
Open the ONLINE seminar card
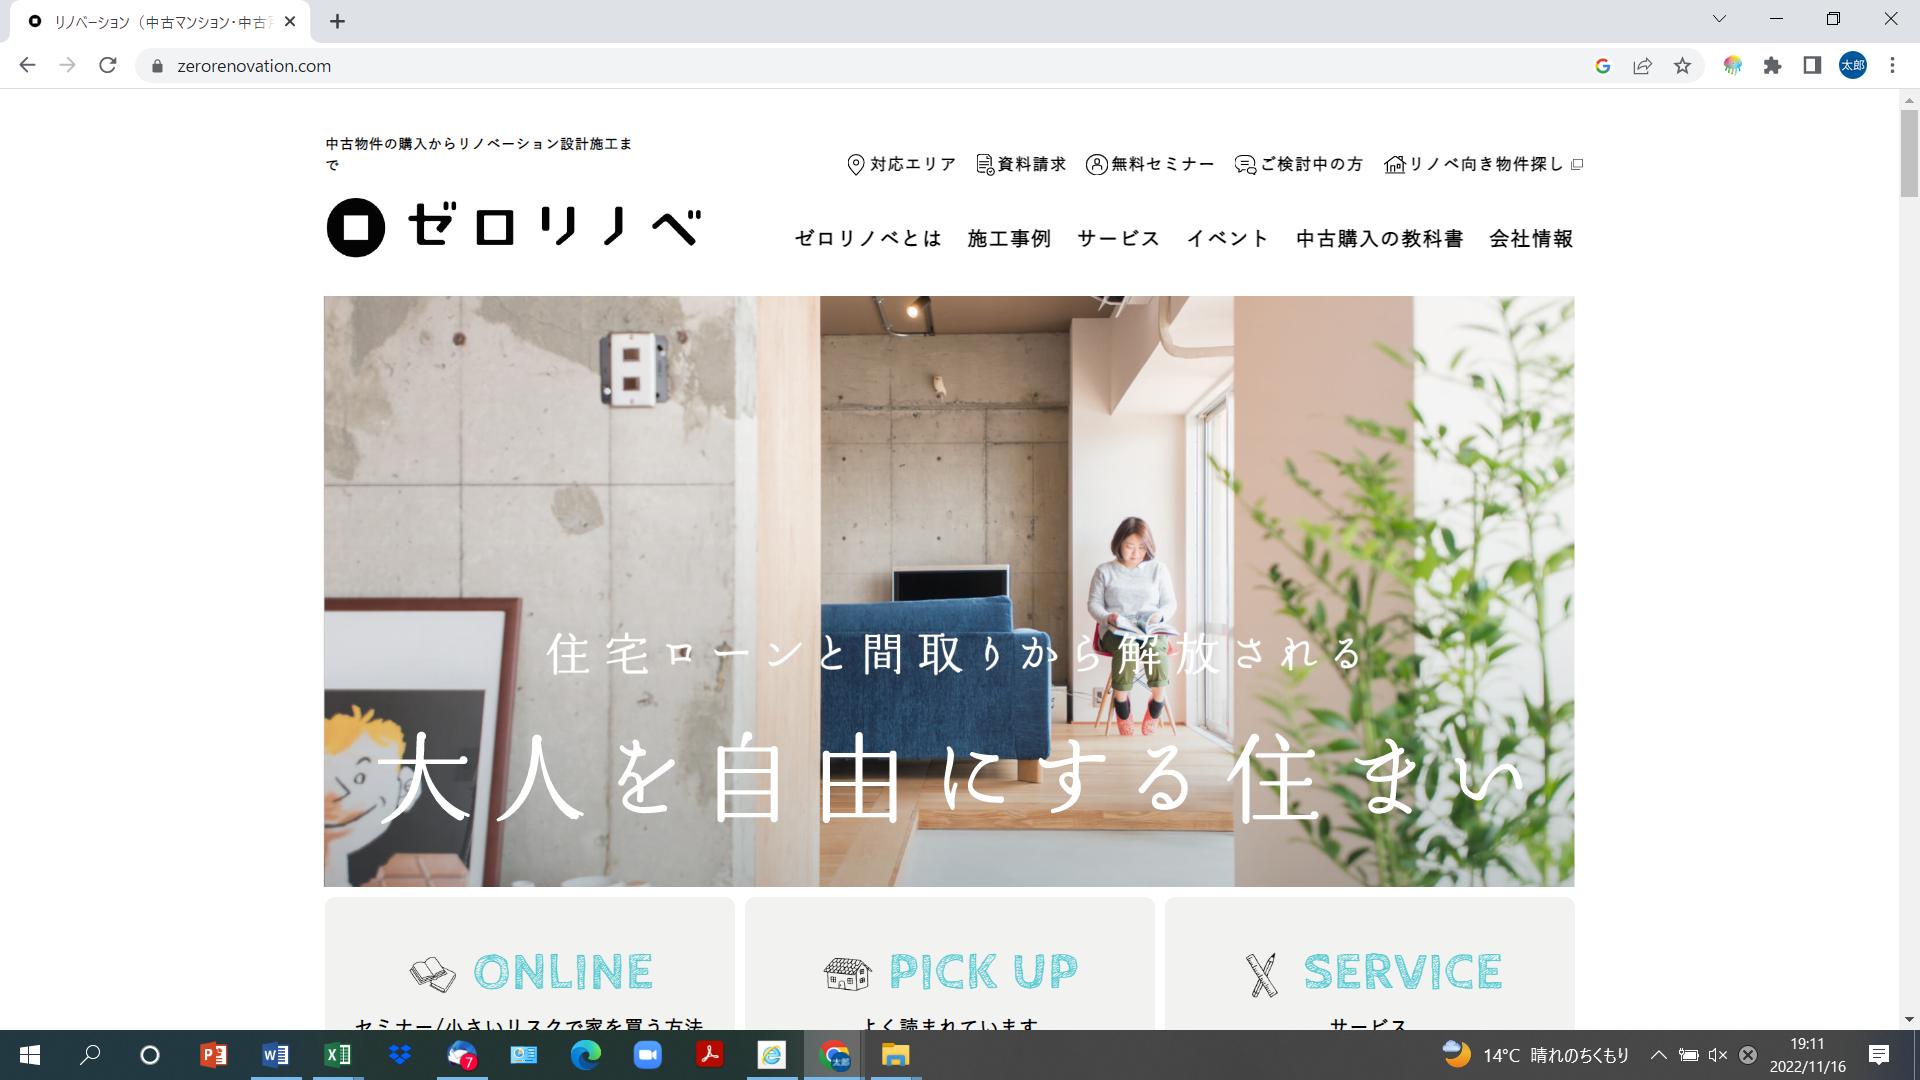[530, 972]
